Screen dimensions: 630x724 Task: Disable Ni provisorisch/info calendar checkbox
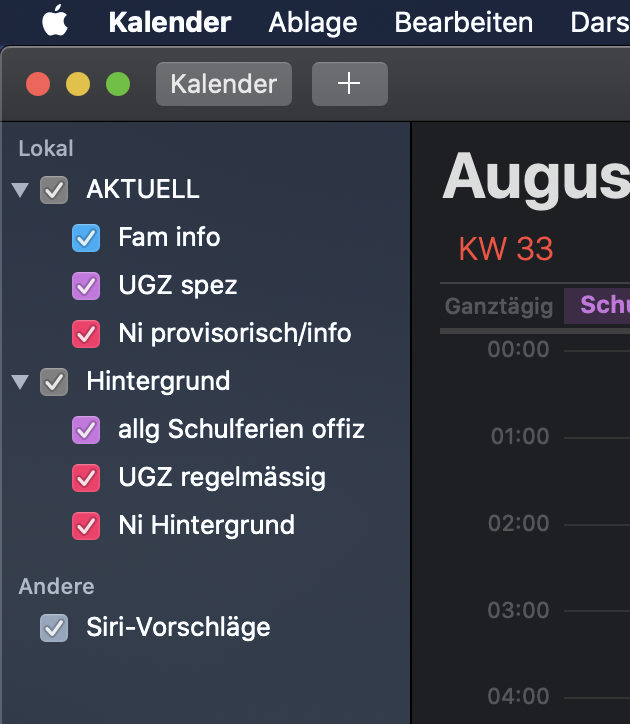click(x=86, y=333)
